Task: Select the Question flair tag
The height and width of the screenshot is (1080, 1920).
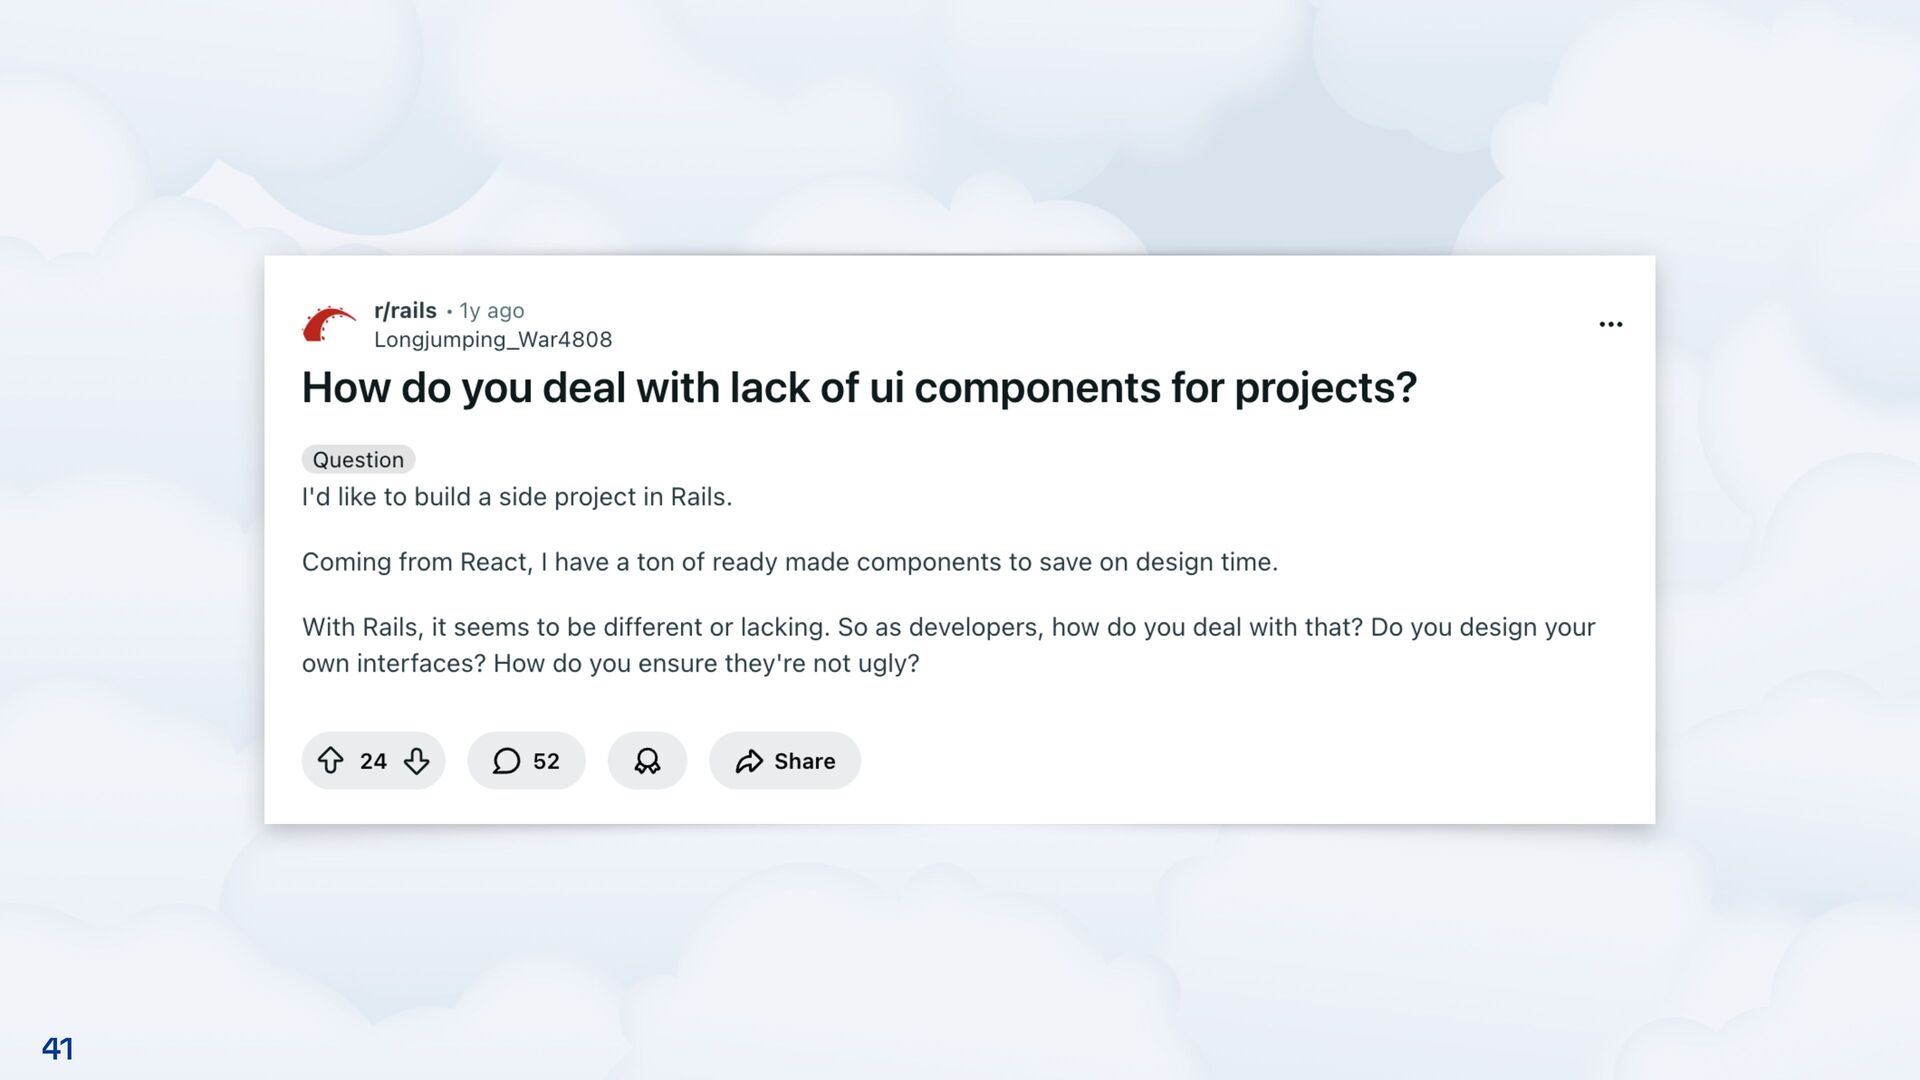Action: [358, 460]
